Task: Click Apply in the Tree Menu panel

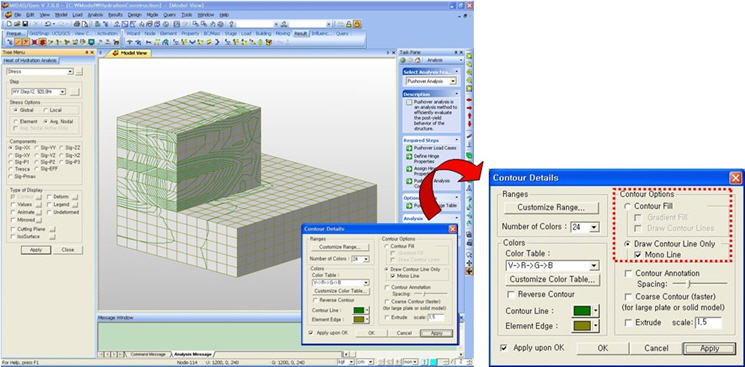Action: (36, 250)
